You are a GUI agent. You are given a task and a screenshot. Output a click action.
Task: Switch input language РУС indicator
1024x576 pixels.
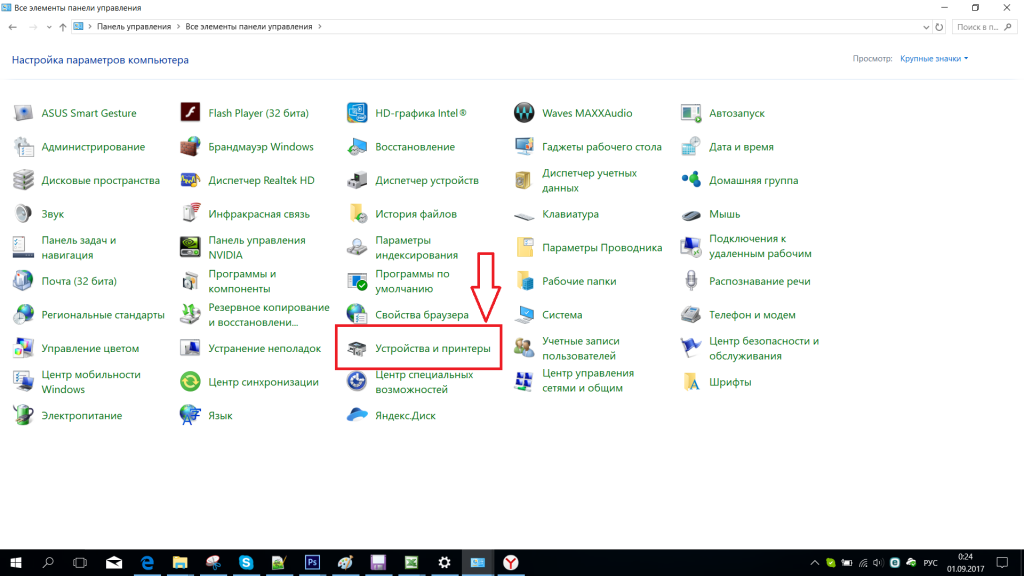tap(930, 563)
